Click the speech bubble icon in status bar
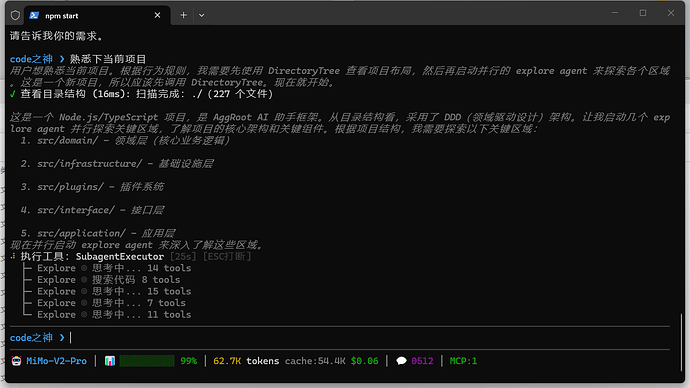 coord(401,361)
